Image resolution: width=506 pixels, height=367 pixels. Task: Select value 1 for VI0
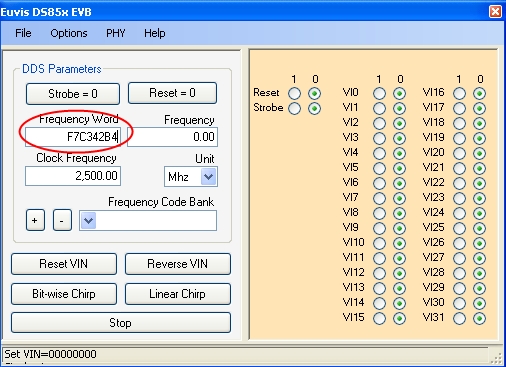pyautogui.click(x=379, y=93)
